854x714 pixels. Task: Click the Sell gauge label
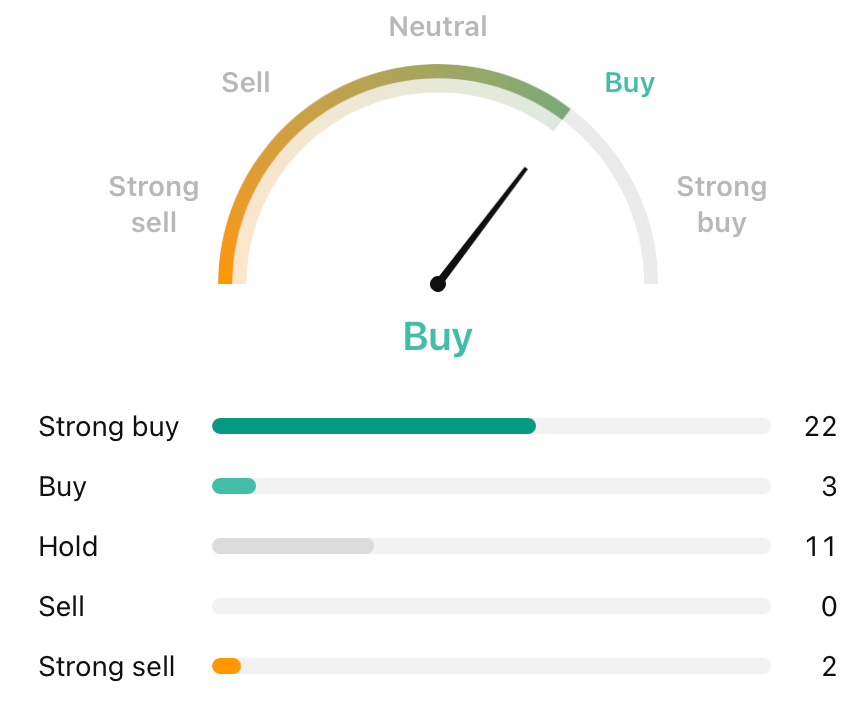pyautogui.click(x=246, y=83)
